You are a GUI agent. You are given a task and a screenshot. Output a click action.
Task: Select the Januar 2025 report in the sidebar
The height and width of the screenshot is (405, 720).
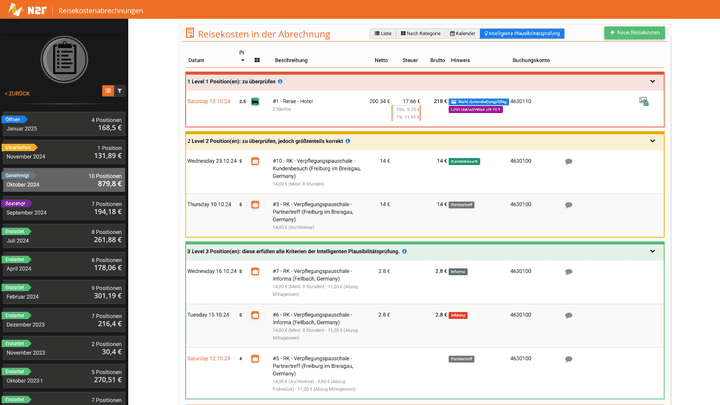(64, 123)
